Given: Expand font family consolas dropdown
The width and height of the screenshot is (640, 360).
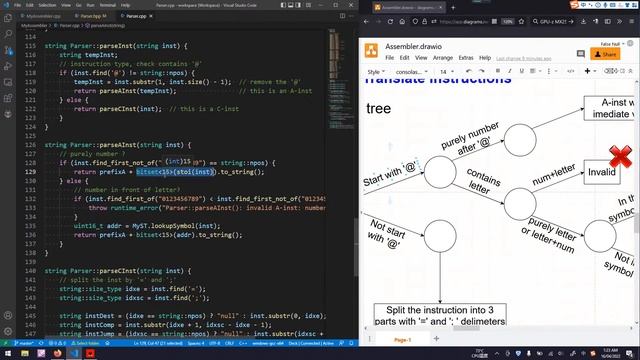Looking at the screenshot, I should point(411,72).
